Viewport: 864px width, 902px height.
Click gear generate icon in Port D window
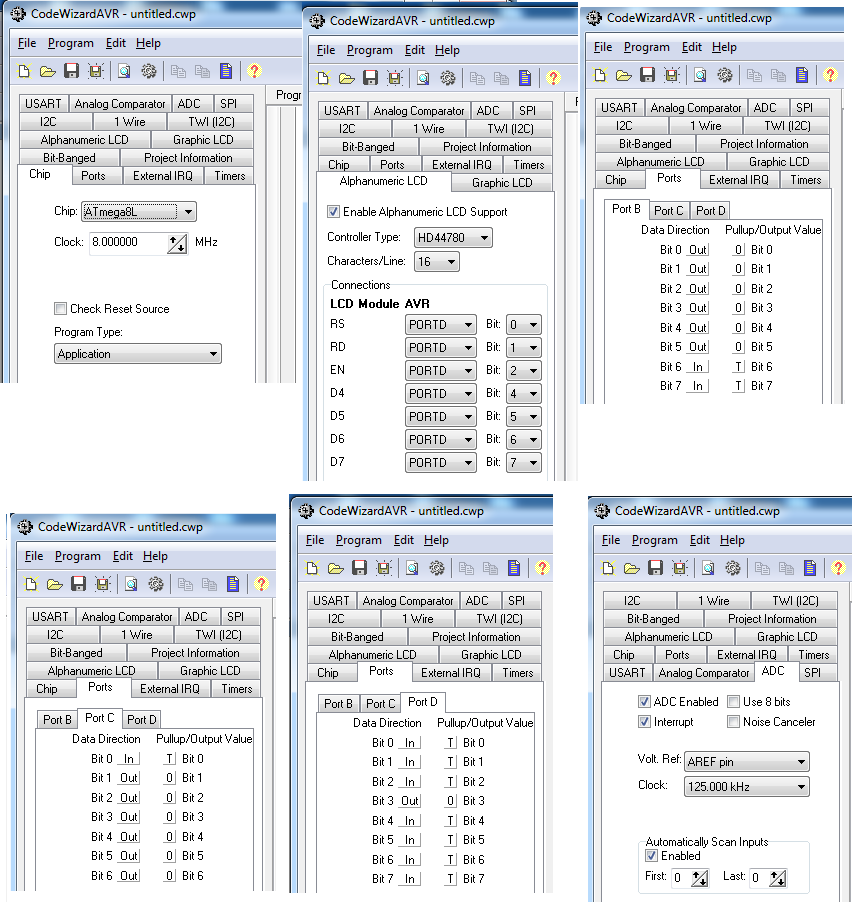(437, 568)
